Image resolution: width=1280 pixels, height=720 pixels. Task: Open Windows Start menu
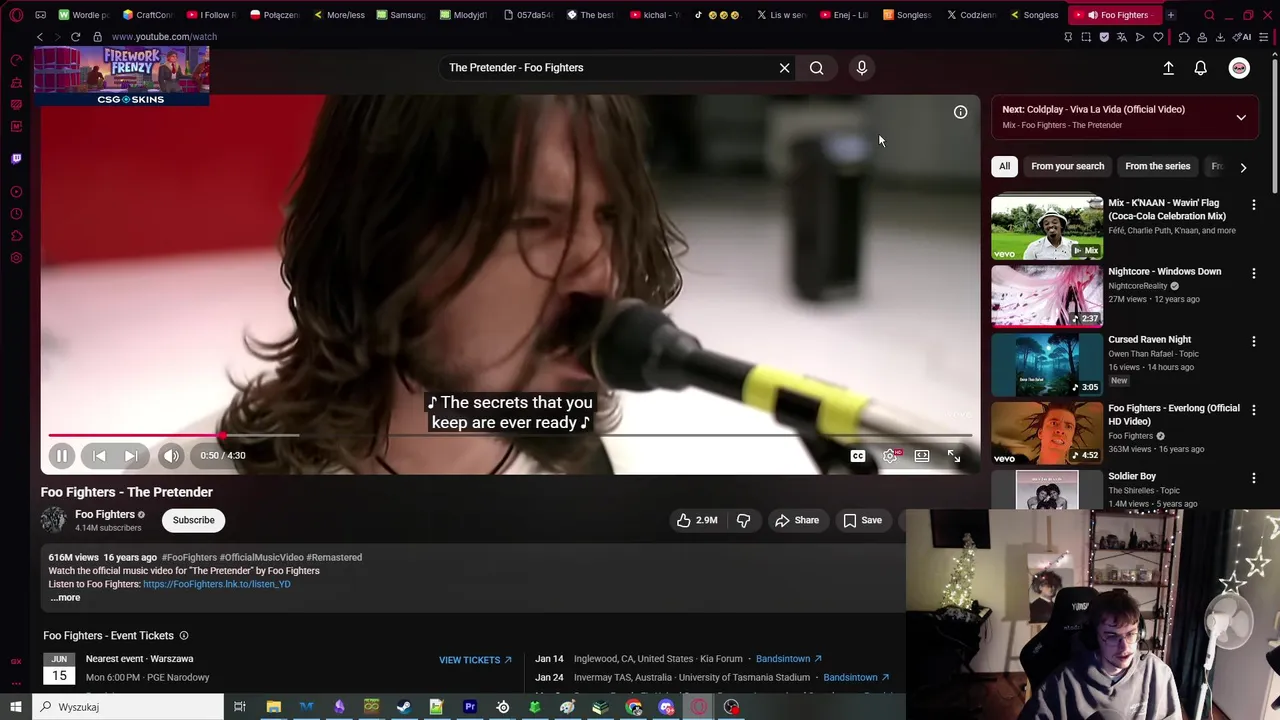pyautogui.click(x=16, y=707)
